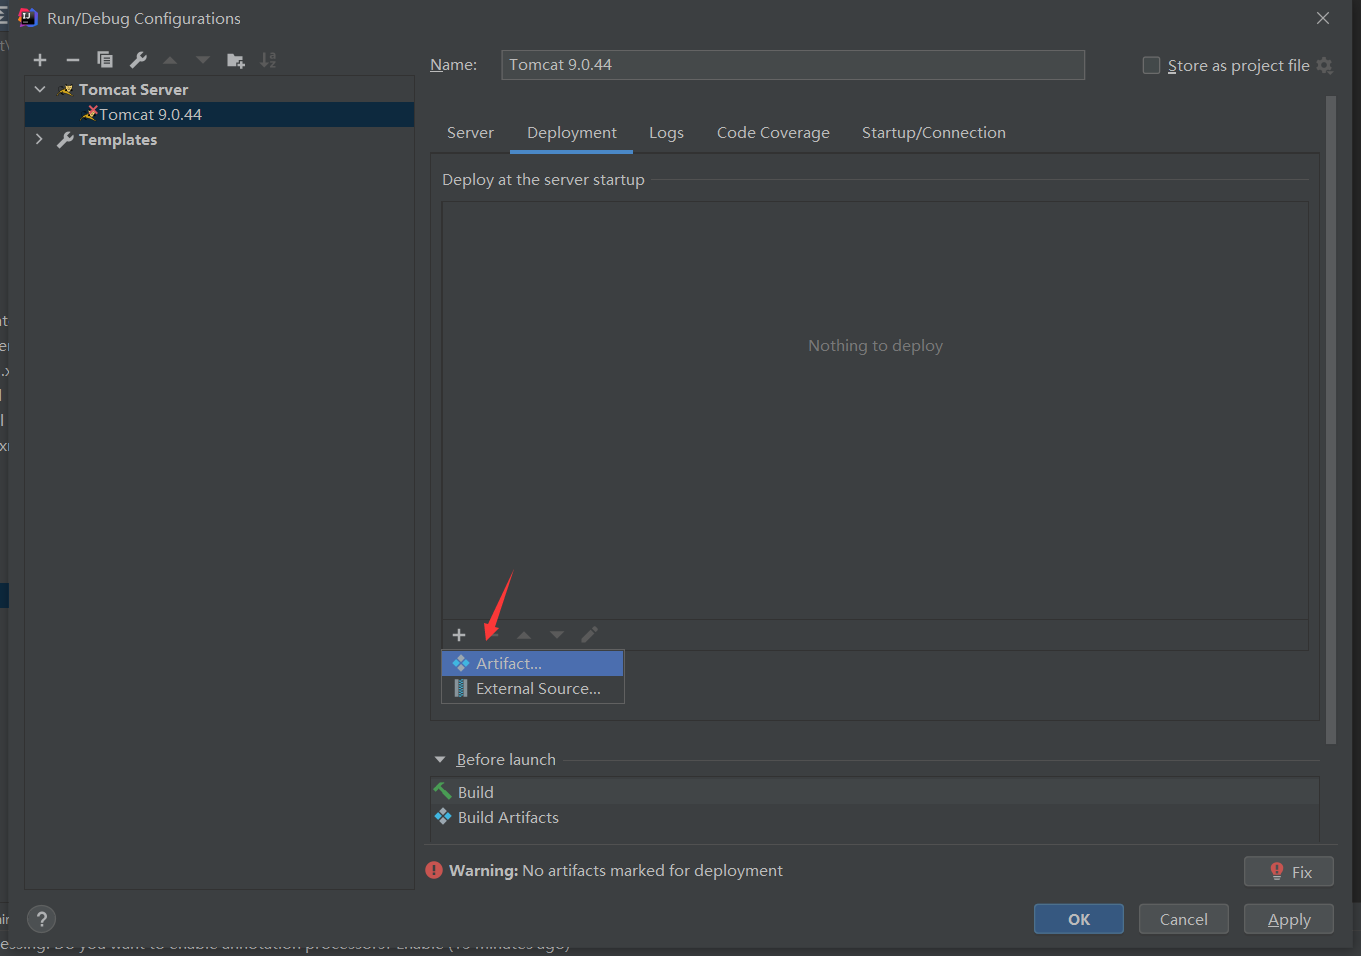Screen dimensions: 1361x956
Task: Collapse the Before launch section
Action: tap(440, 760)
